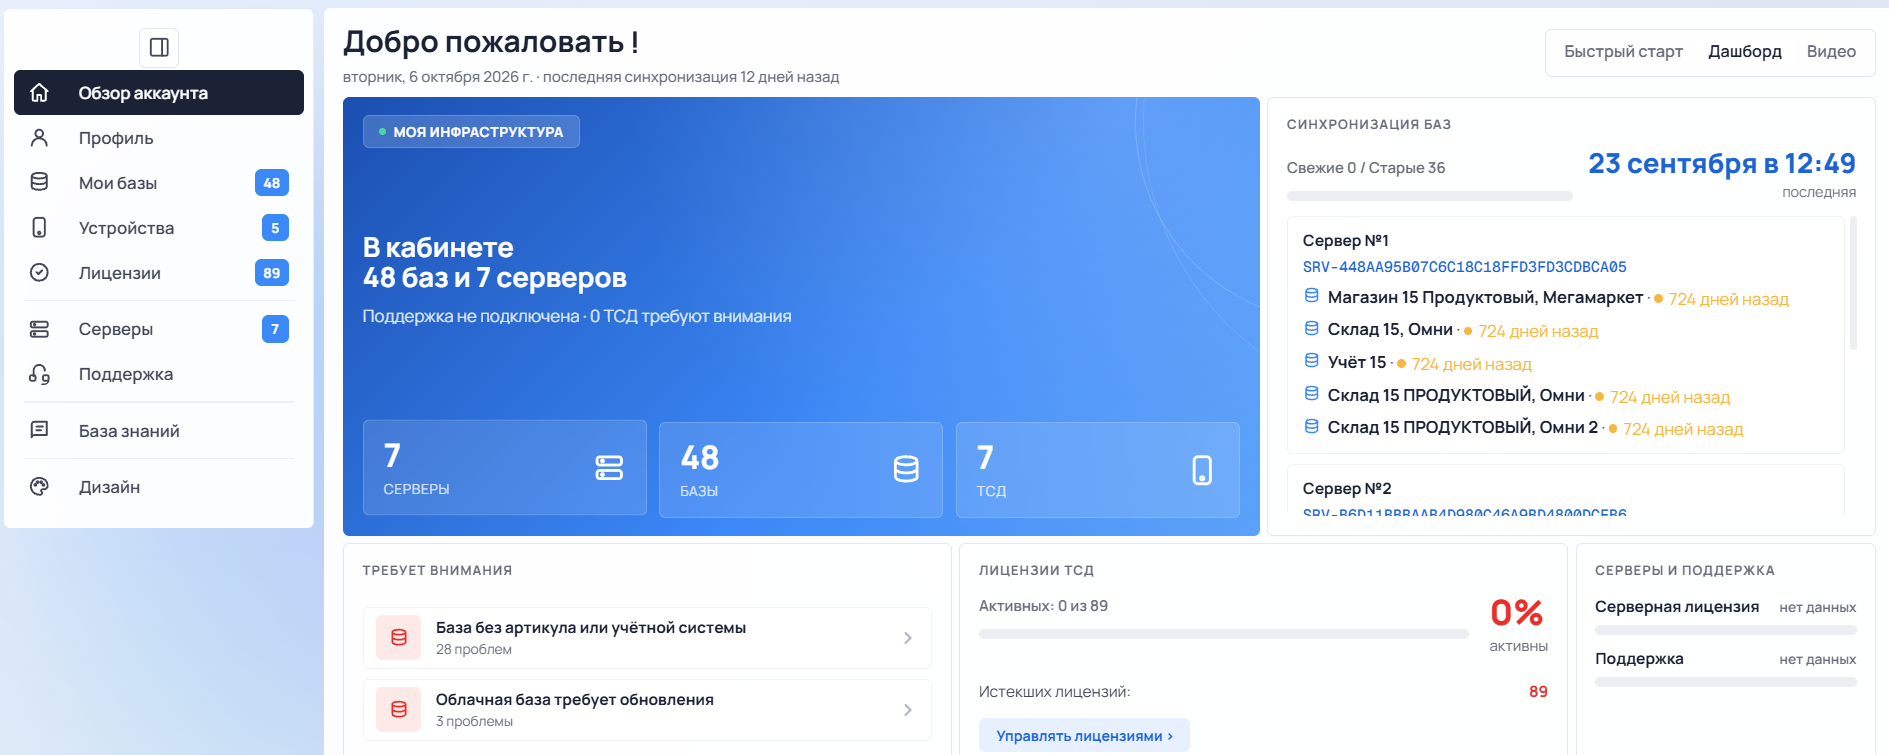Open the 7 ТСД stat card

pos(1098,470)
